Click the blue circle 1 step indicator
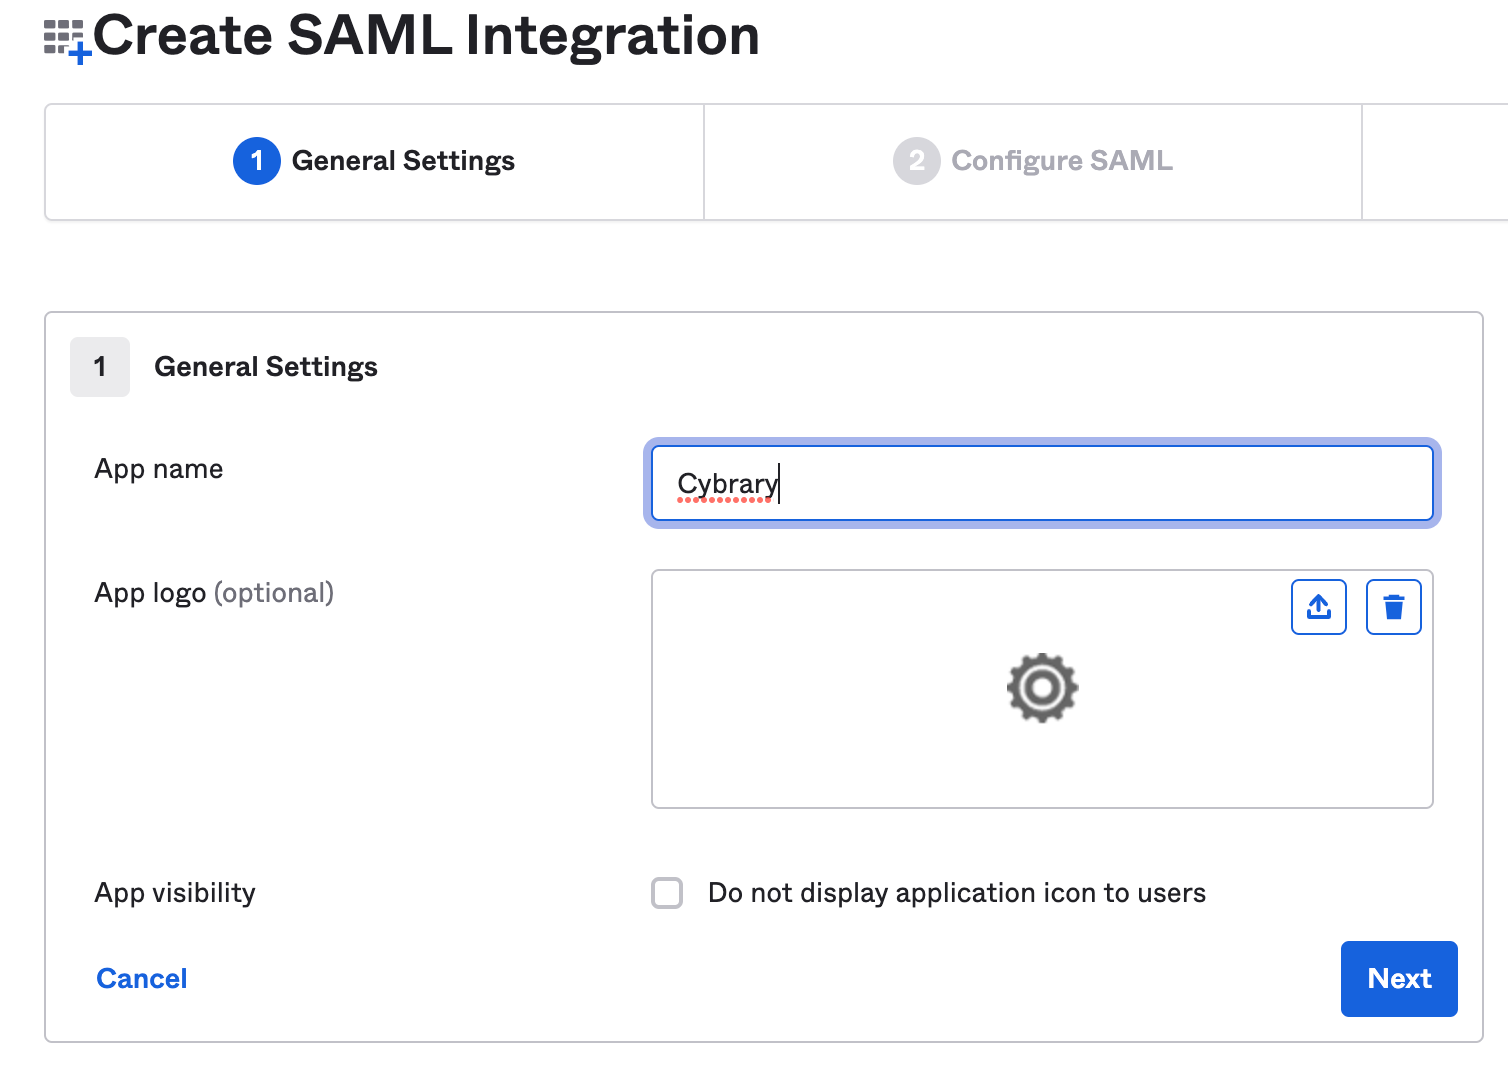Screen dimensions: 1508x1066 tap(257, 161)
